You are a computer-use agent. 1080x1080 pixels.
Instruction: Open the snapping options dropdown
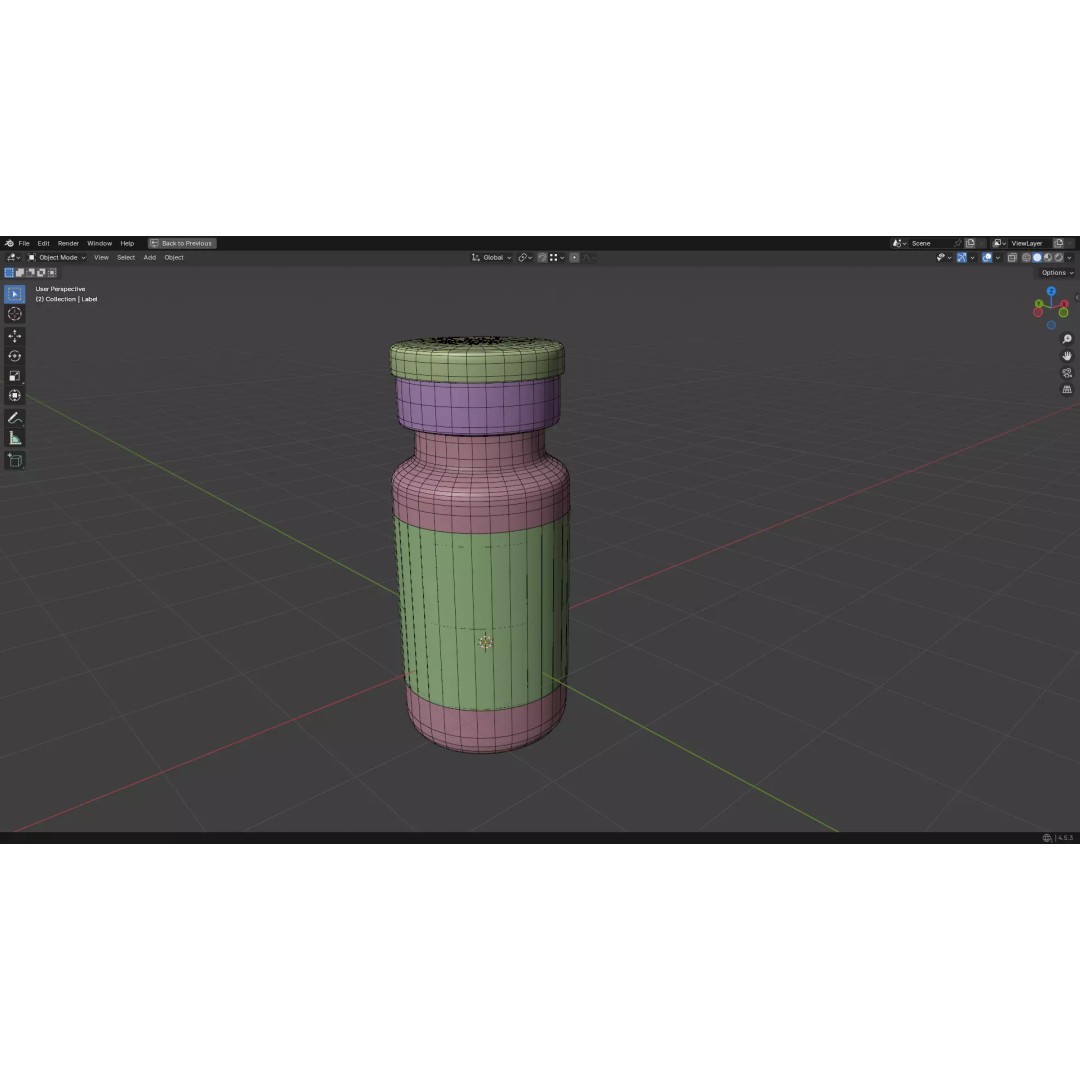point(557,258)
